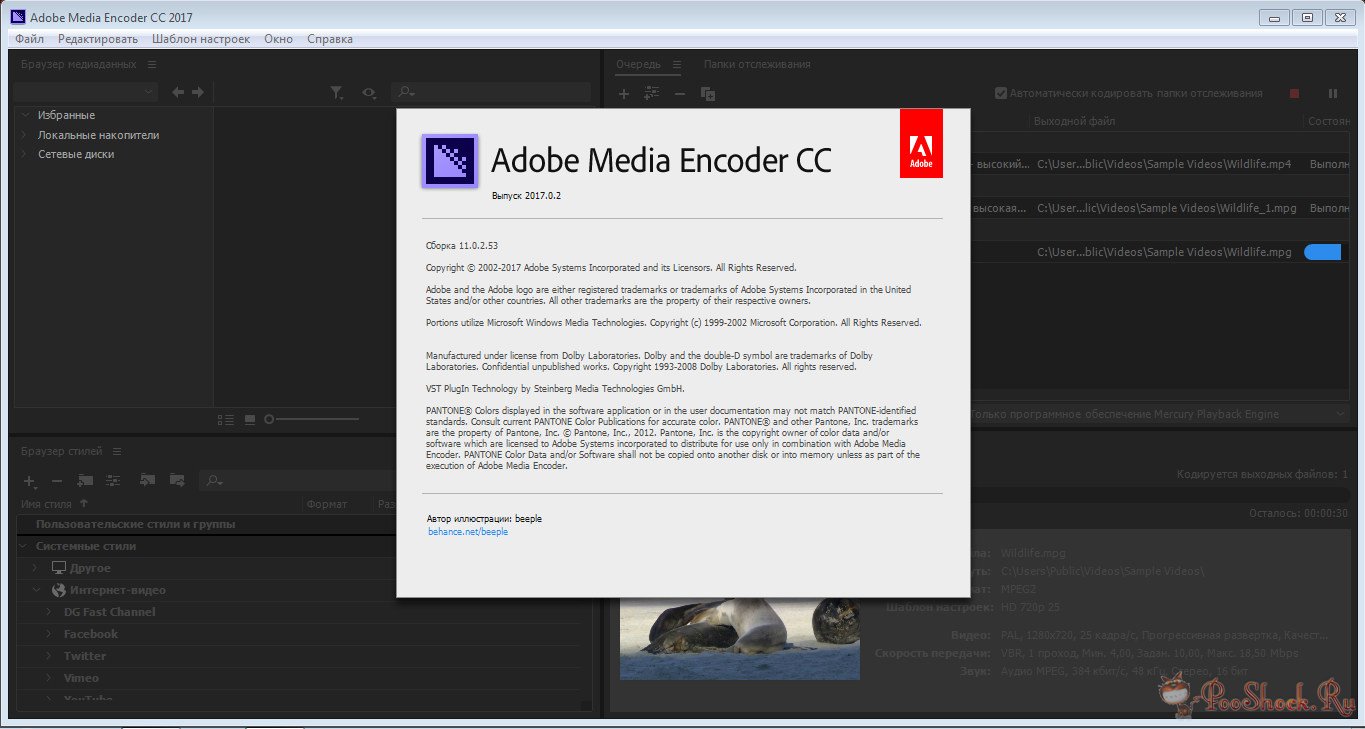Collapse the Системные стили group

click(24, 546)
